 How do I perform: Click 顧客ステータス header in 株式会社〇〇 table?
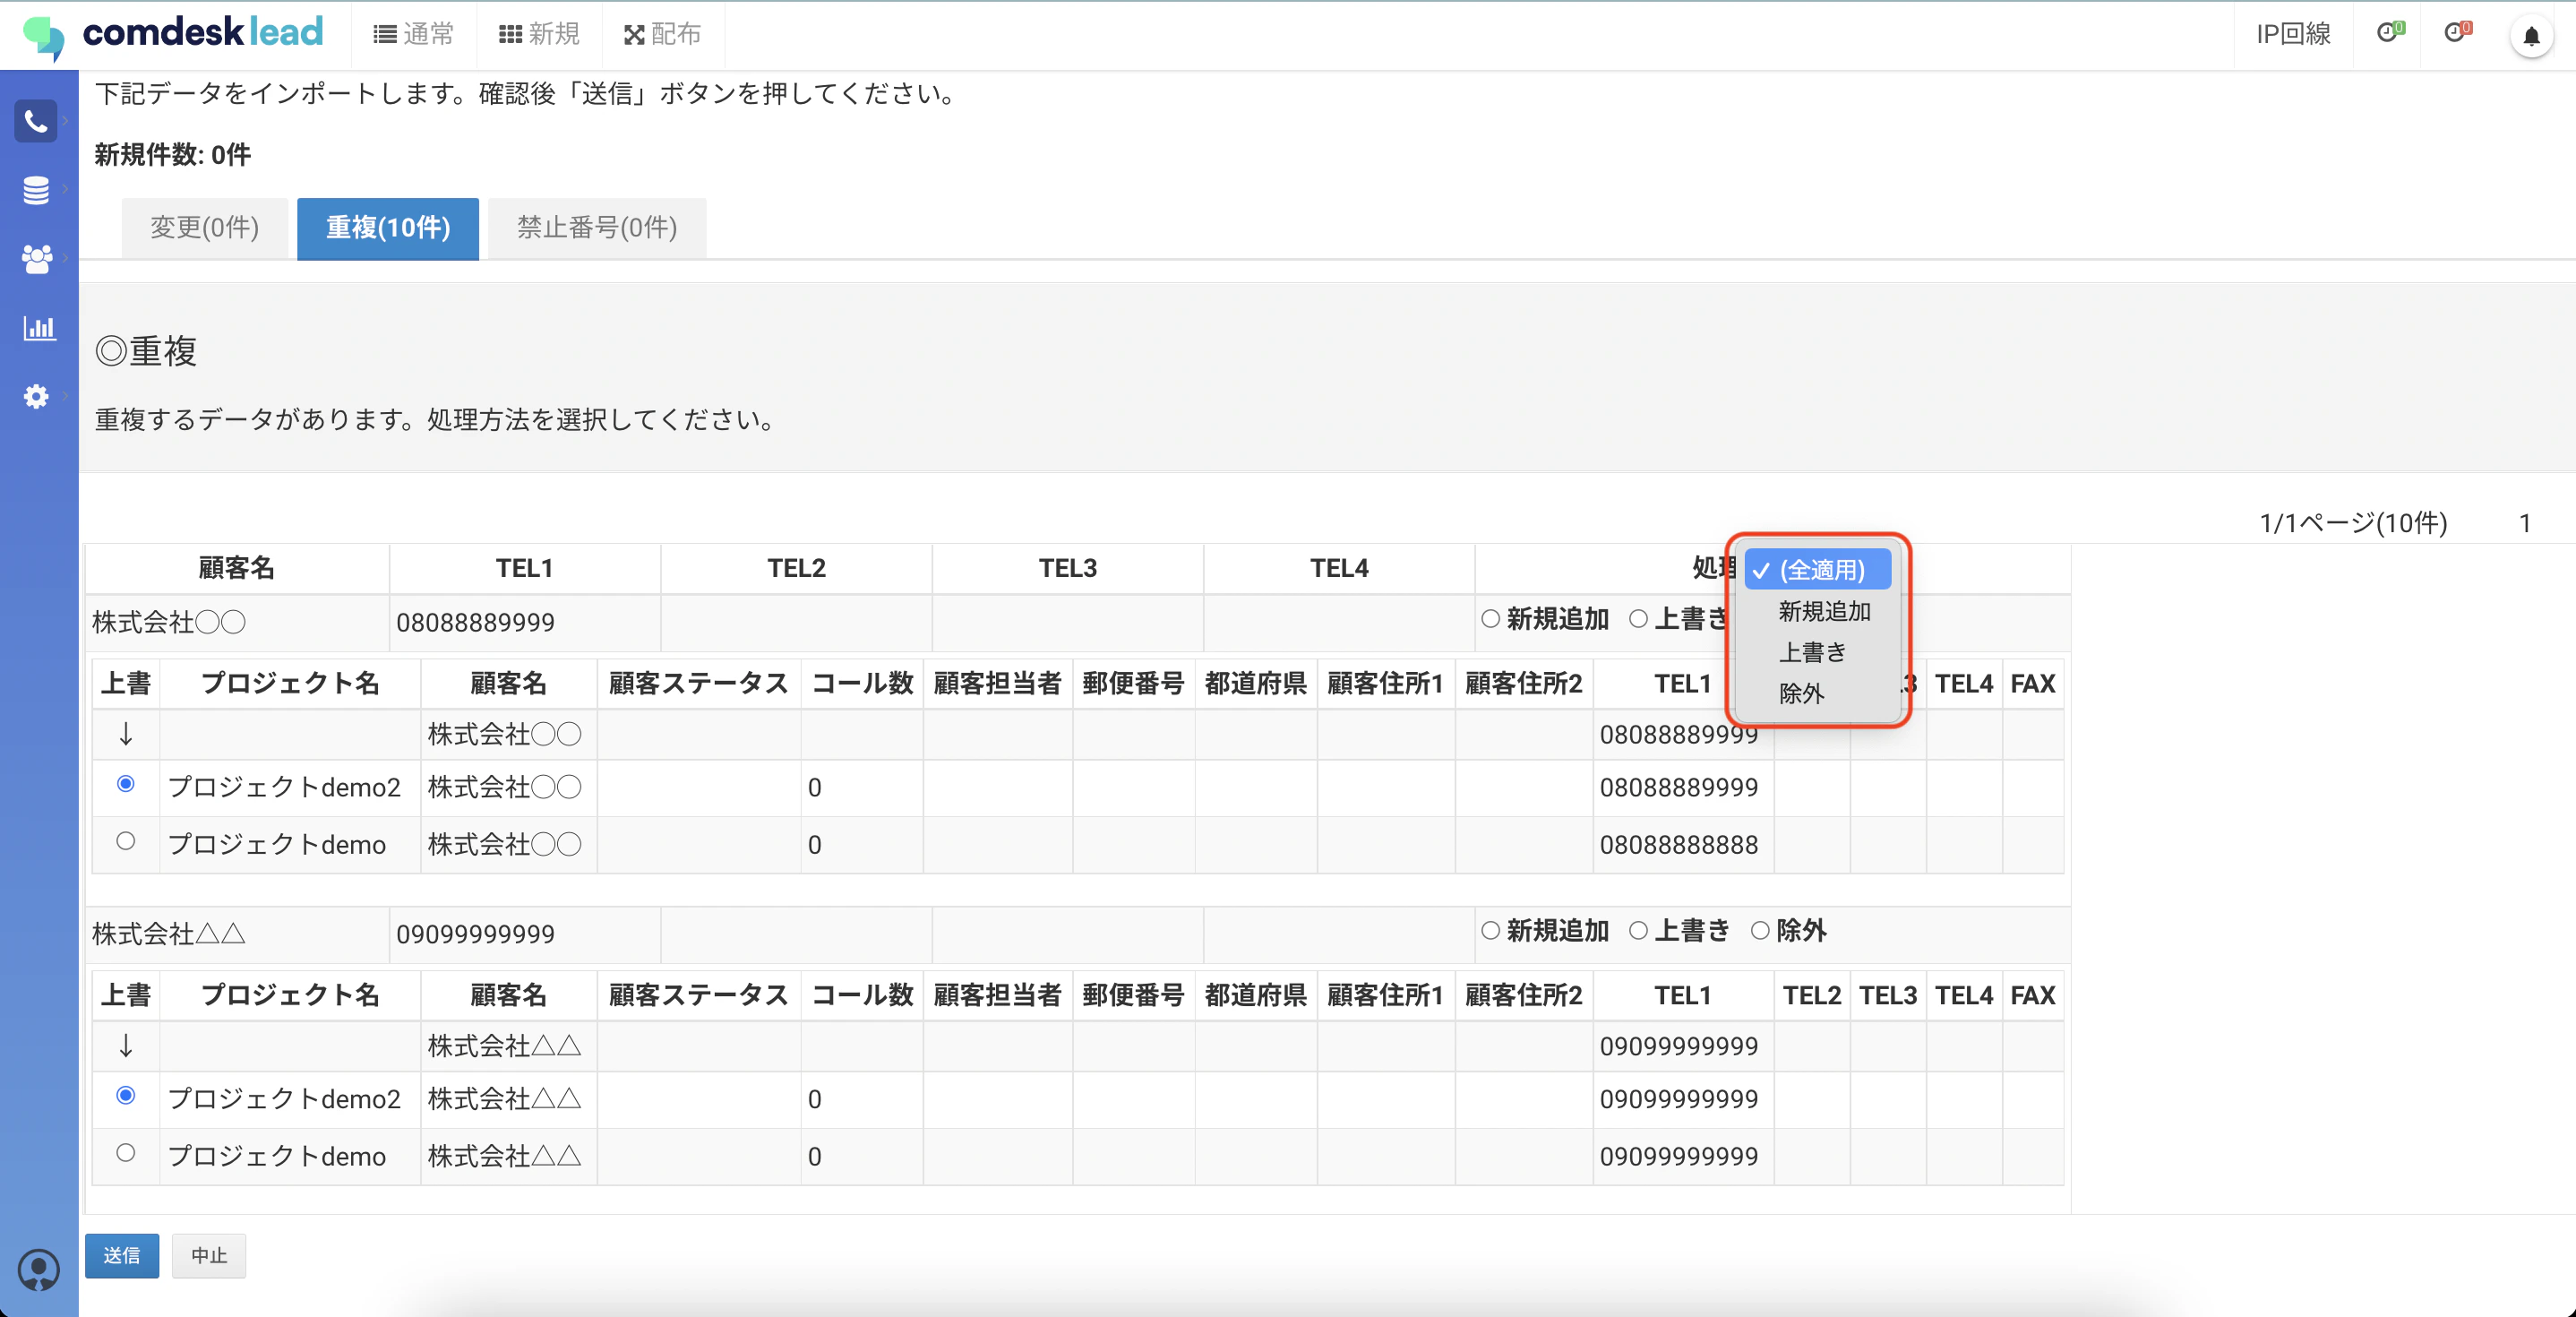click(x=699, y=684)
